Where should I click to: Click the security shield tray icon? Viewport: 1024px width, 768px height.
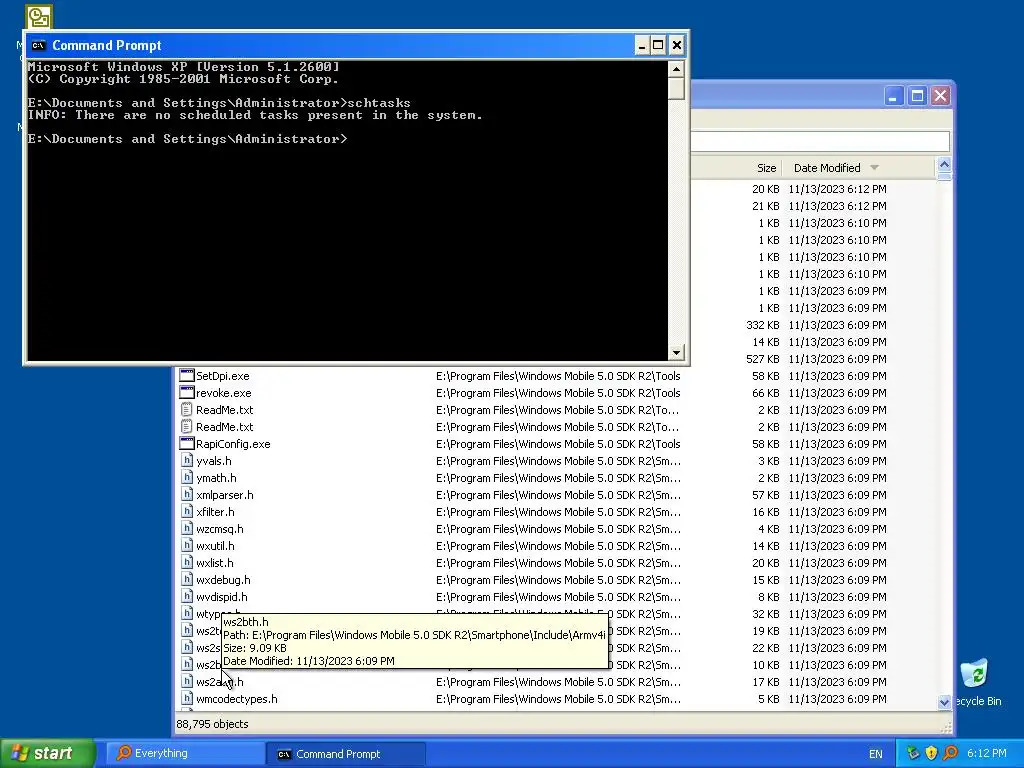[x=931, y=753]
